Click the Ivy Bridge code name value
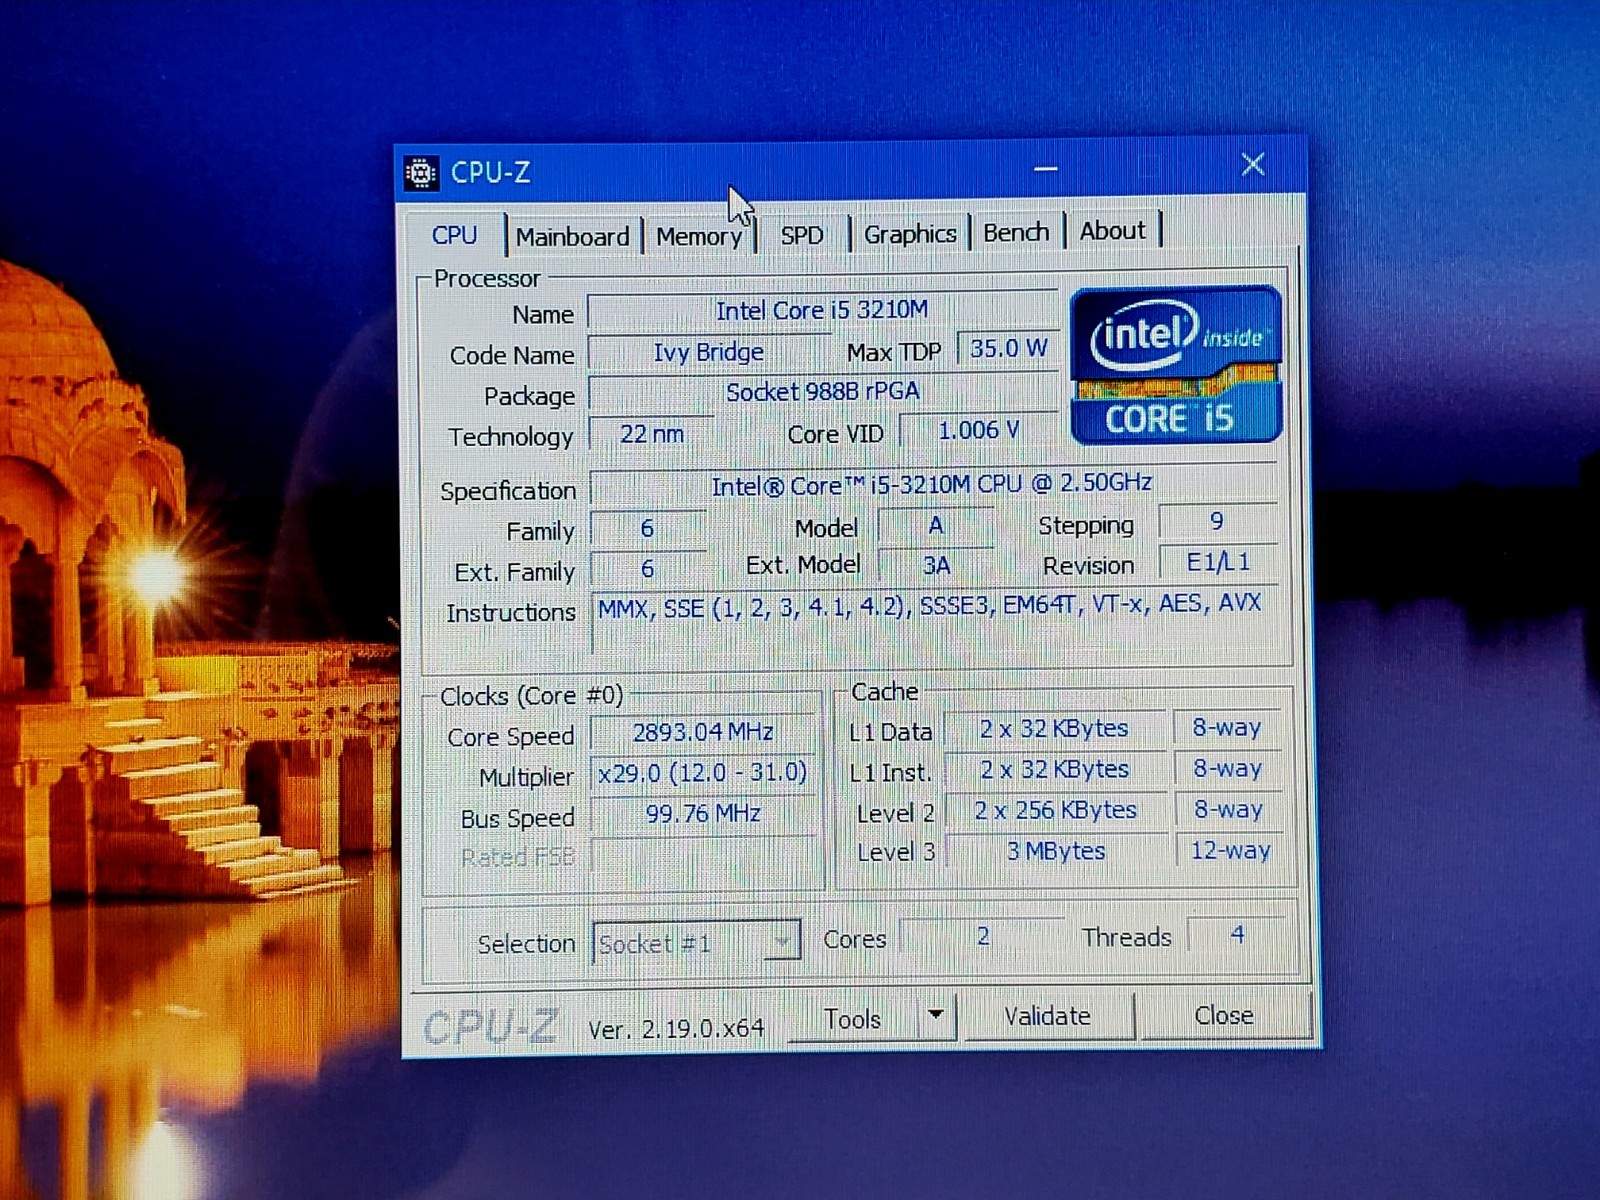 (x=708, y=352)
